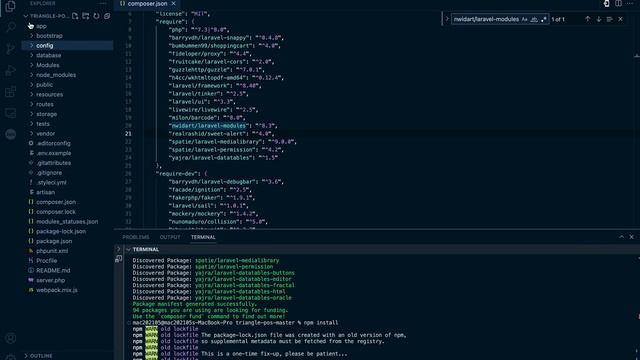Image resolution: width=640 pixels, height=360 pixels.
Task: Open server.php file
Action: pos(51,280)
